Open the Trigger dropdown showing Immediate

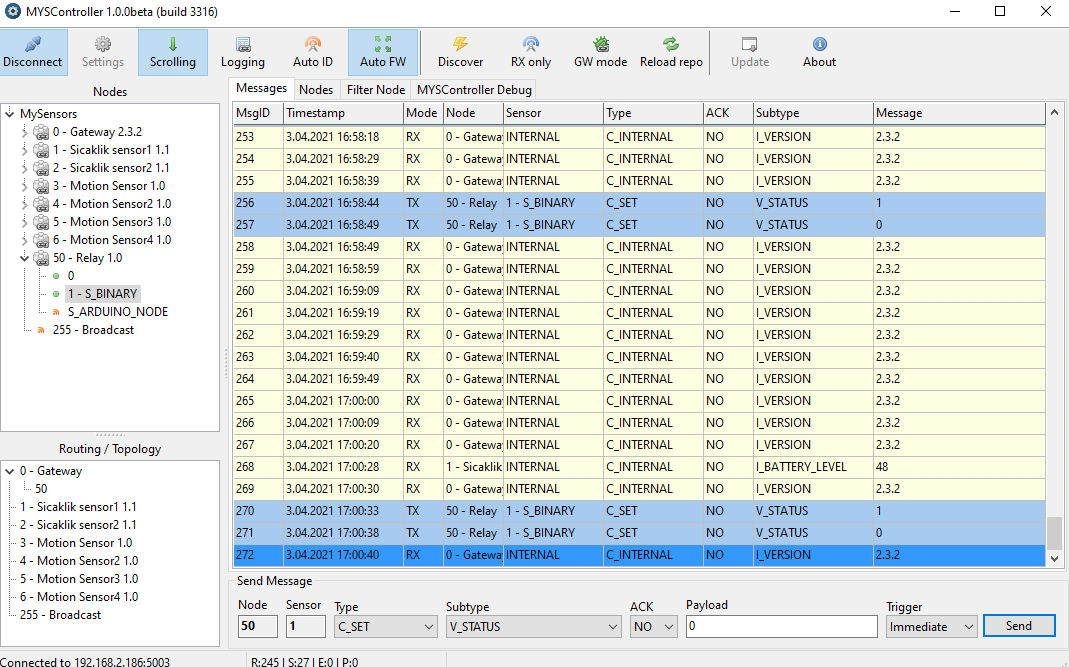pyautogui.click(x=932, y=627)
